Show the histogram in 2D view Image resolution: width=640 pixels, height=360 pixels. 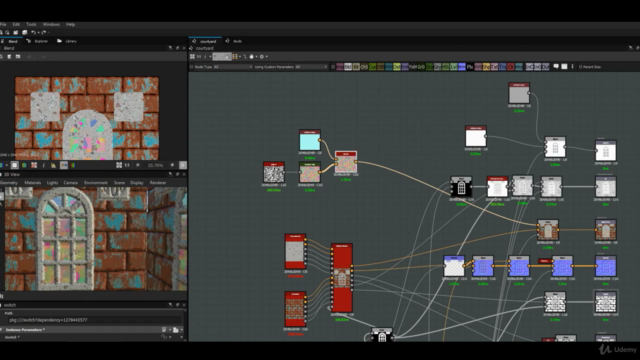(53, 165)
